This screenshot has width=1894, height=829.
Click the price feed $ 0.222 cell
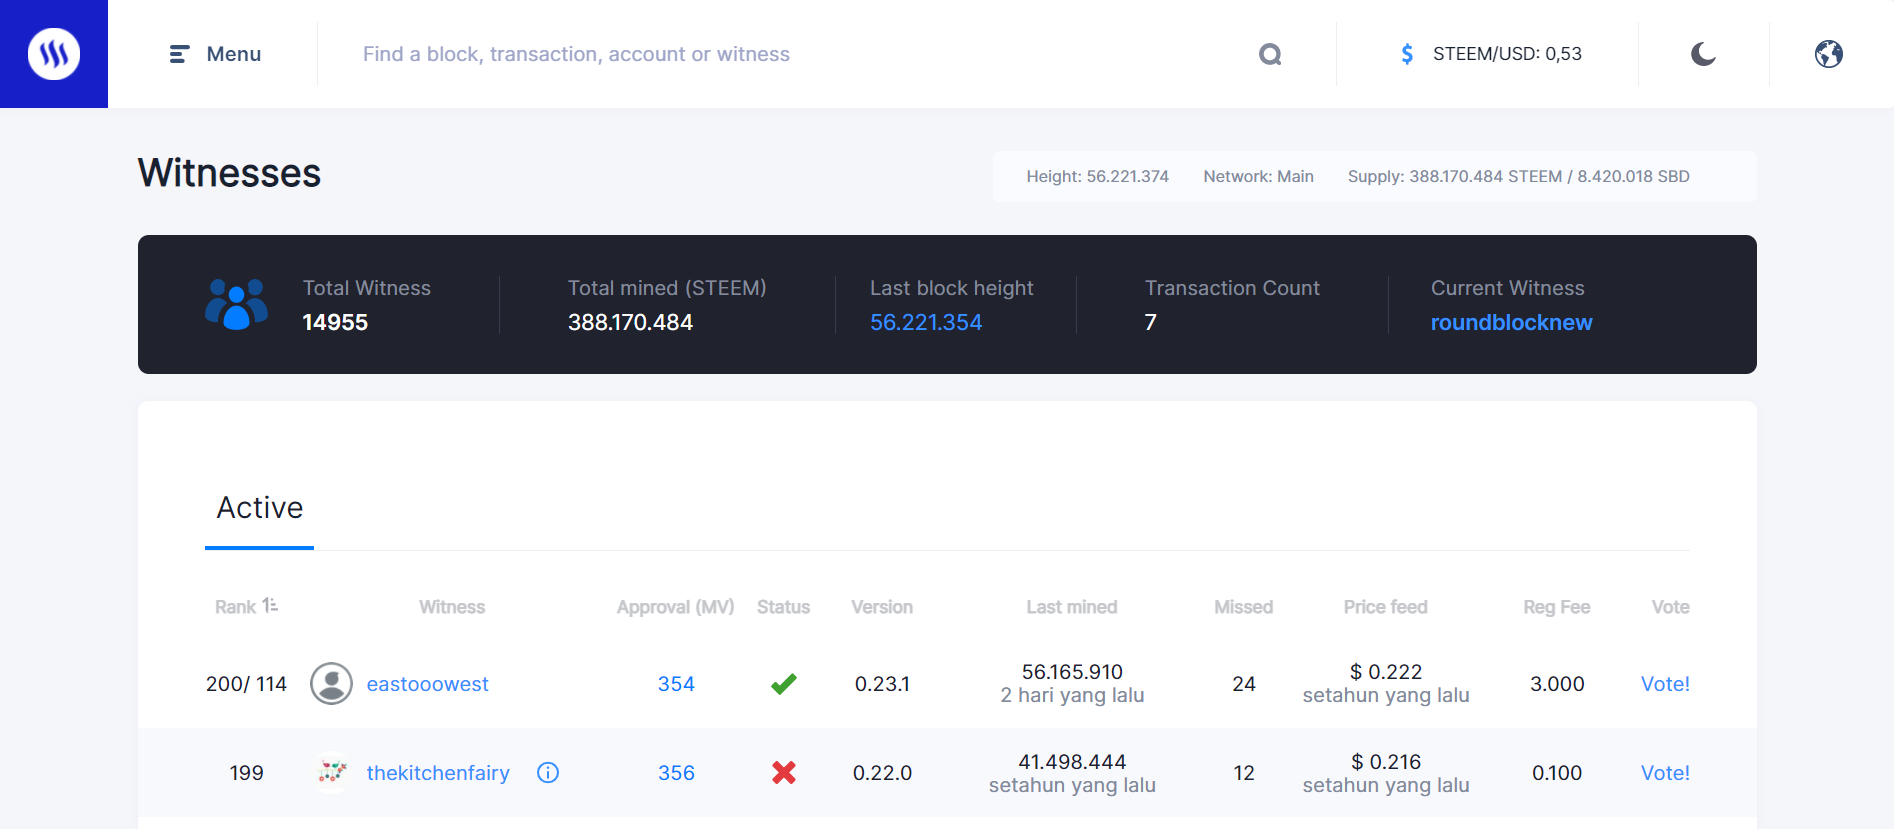pos(1386,672)
